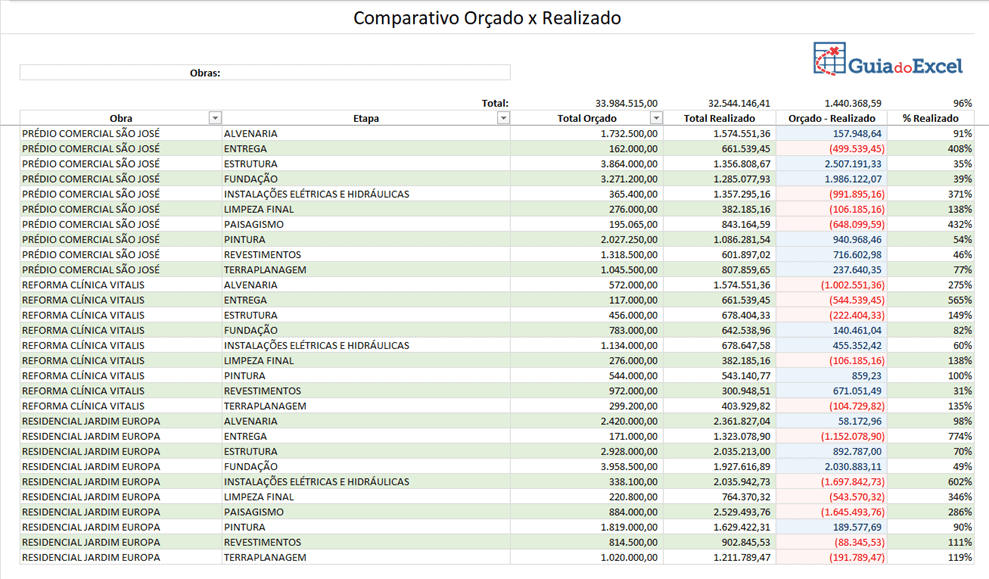Select REFORMA CLÍNICA VITALIS FUNDAÇÃO etapa cell
Viewport: 989px width, 579px height.
pos(250,330)
